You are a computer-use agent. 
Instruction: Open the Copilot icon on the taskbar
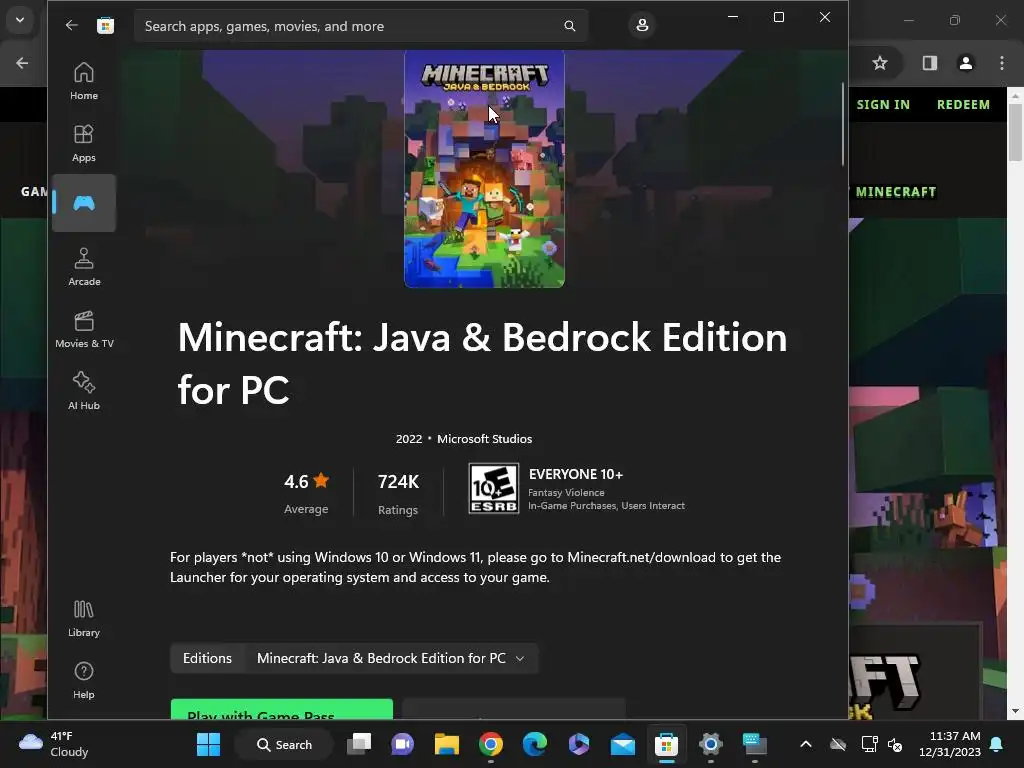[579, 744]
